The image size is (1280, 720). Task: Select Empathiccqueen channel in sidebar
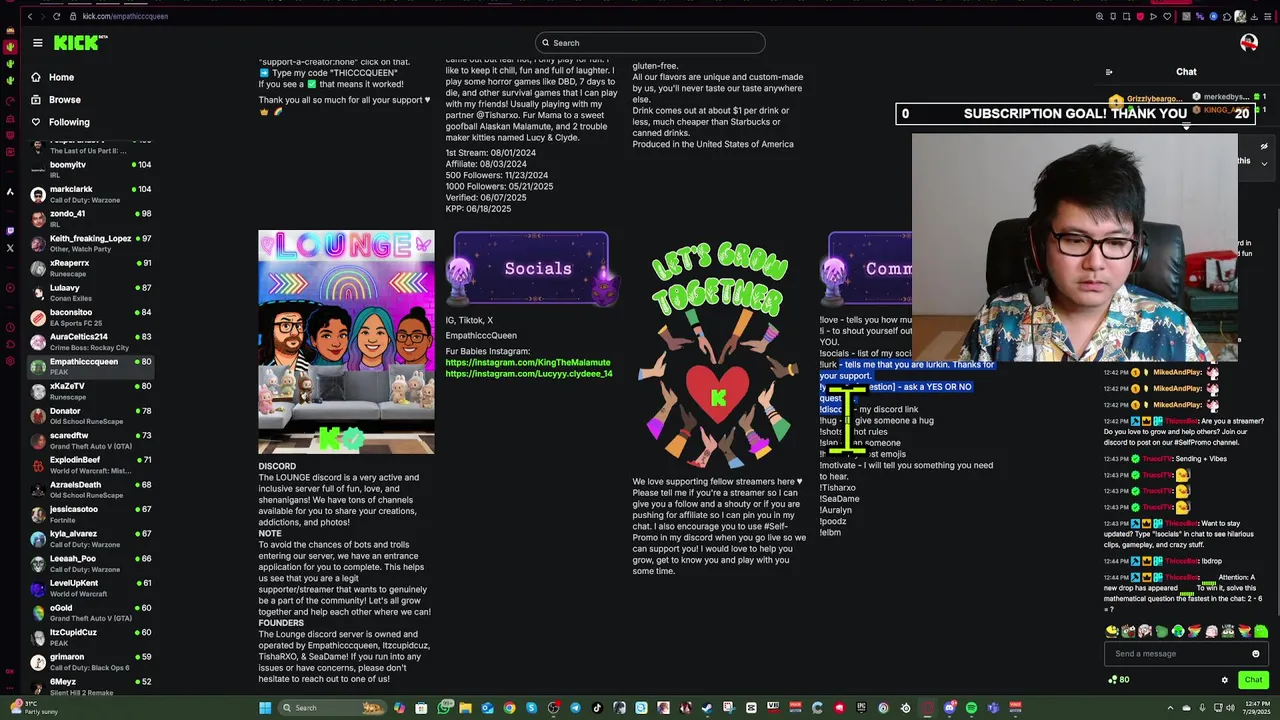pos(90,366)
